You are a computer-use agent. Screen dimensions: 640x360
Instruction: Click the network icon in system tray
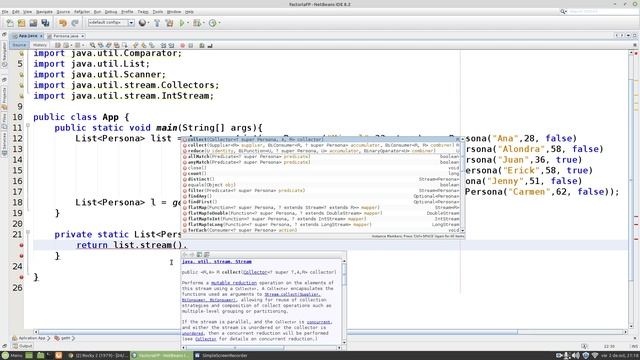(x=595, y=356)
